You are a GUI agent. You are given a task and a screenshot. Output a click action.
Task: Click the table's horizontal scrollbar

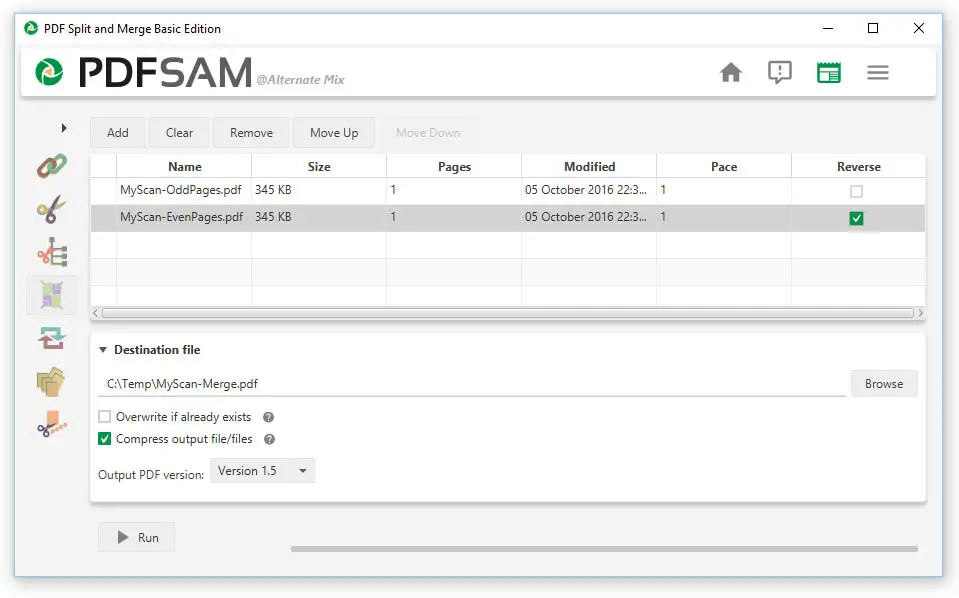click(x=508, y=313)
